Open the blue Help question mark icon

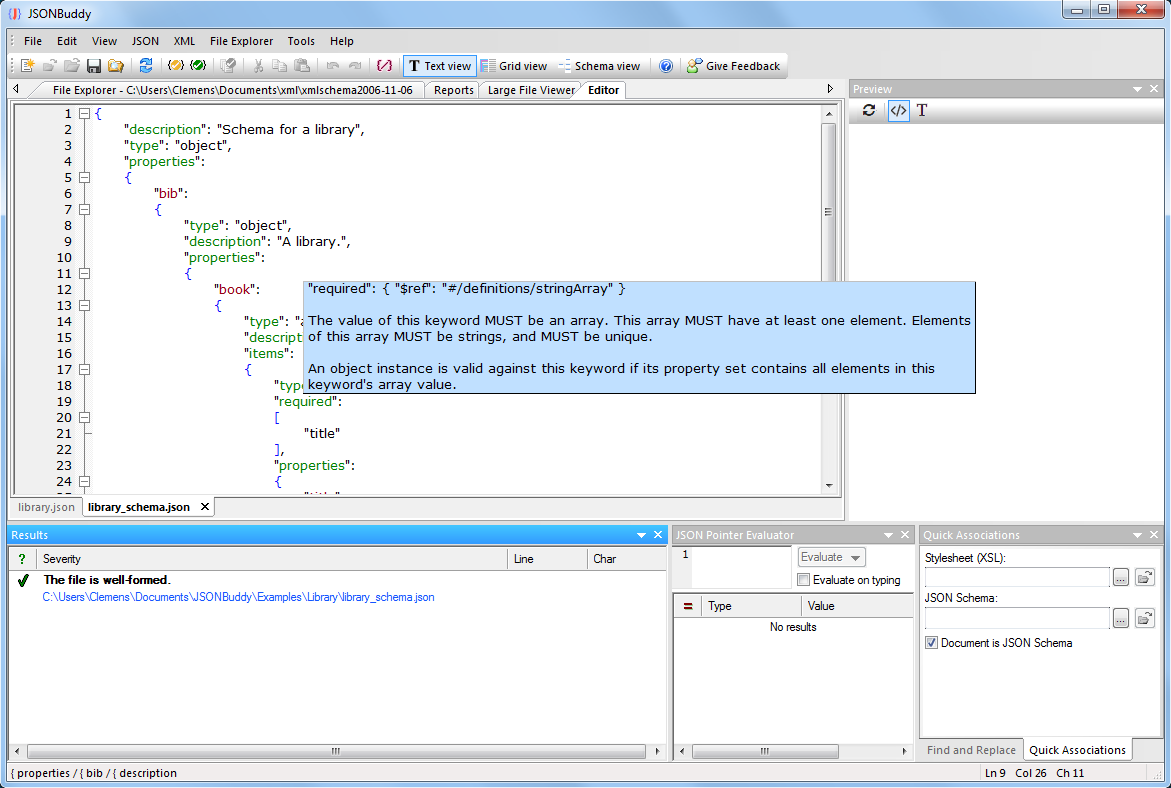(x=666, y=66)
